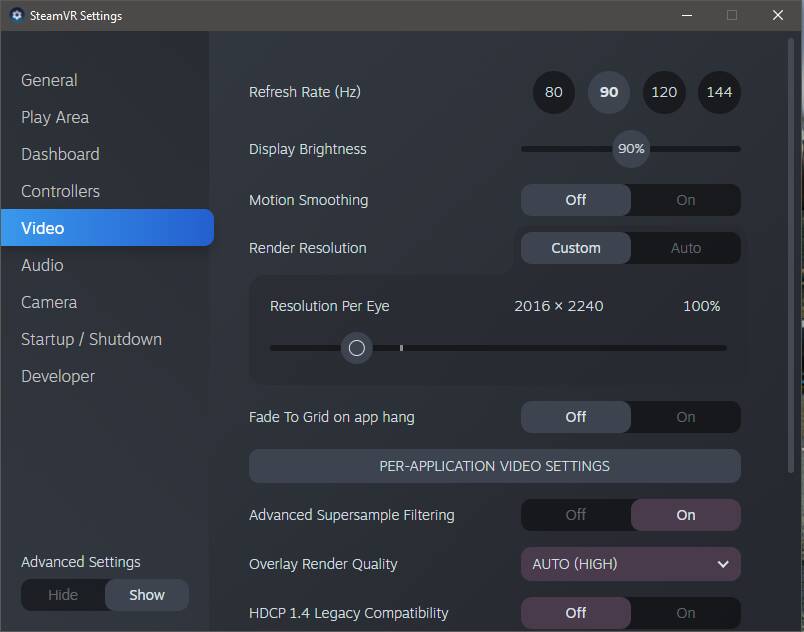The image size is (804, 632).
Task: Go to the Play Area section
Action: (55, 117)
